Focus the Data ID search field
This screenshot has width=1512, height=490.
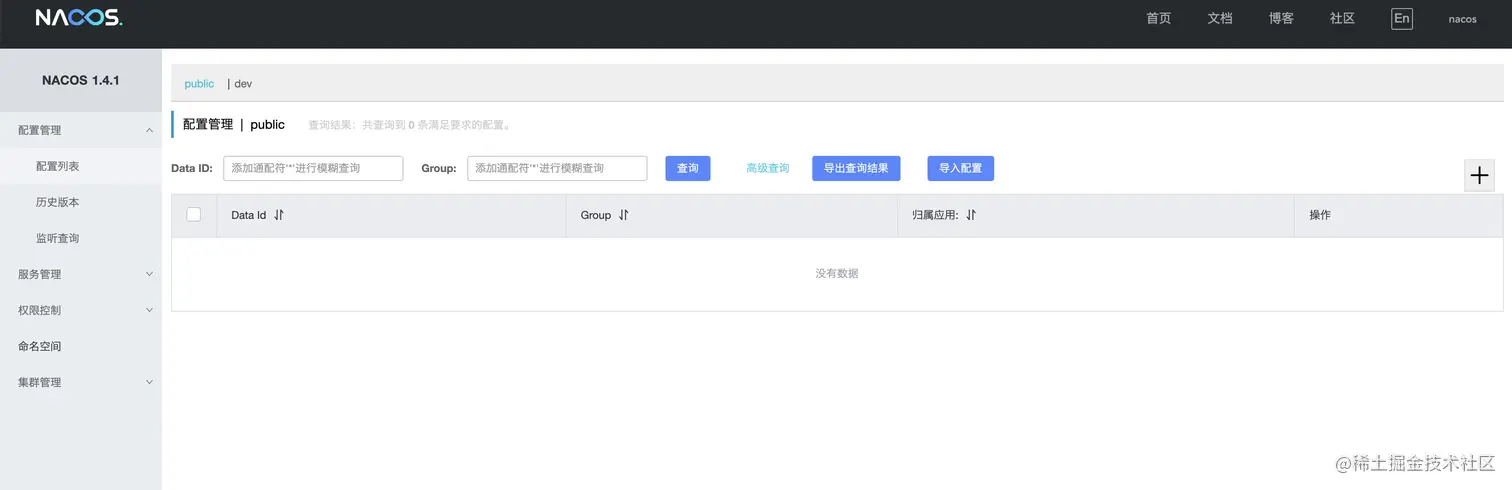coord(313,168)
